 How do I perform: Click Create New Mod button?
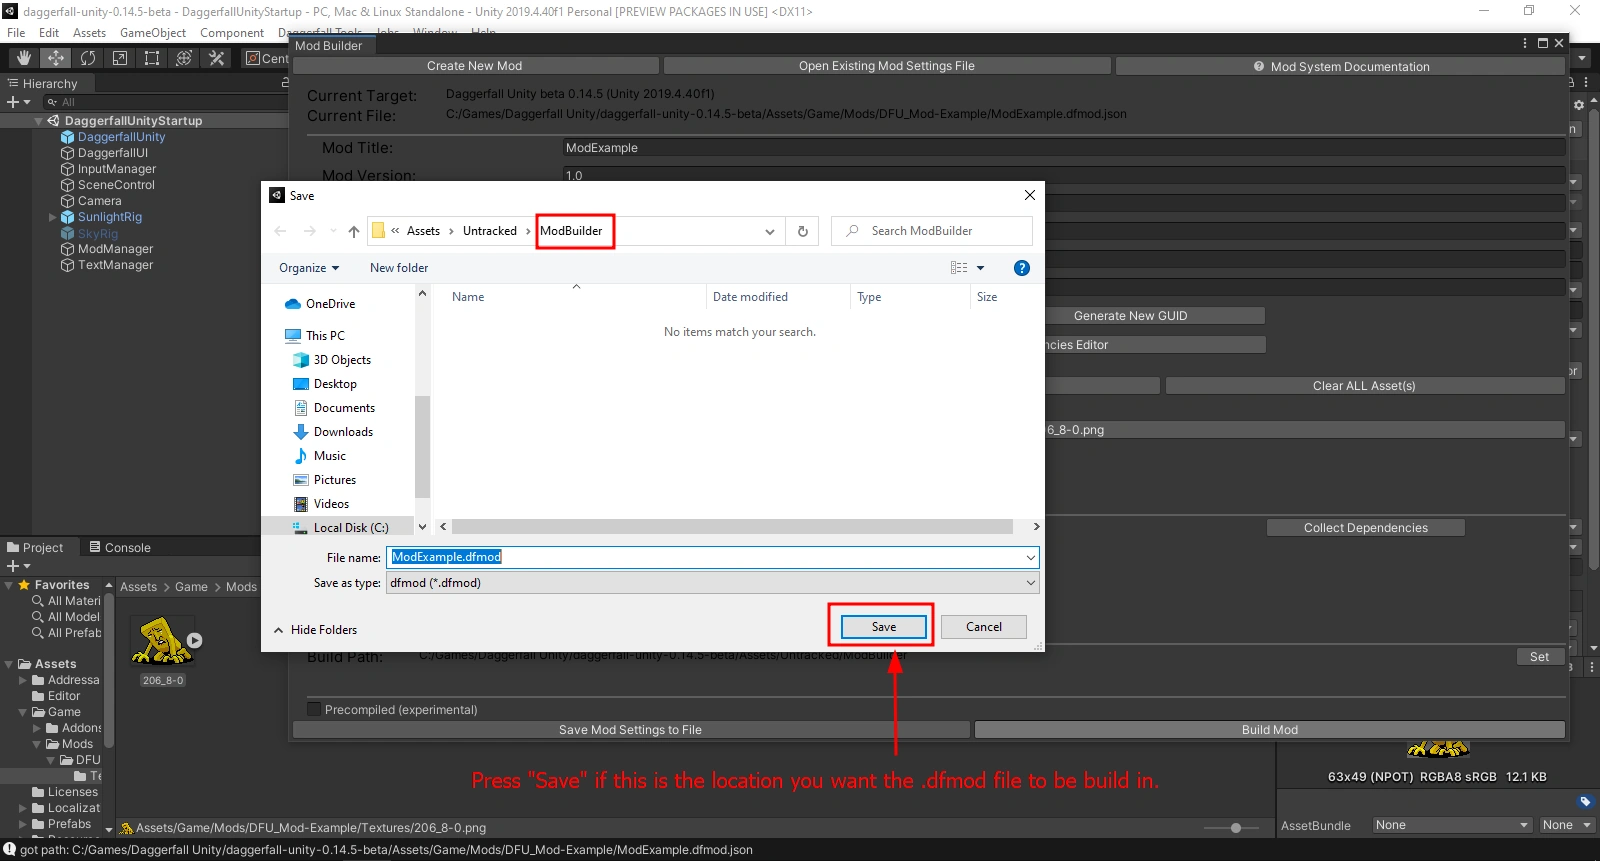[475, 66]
